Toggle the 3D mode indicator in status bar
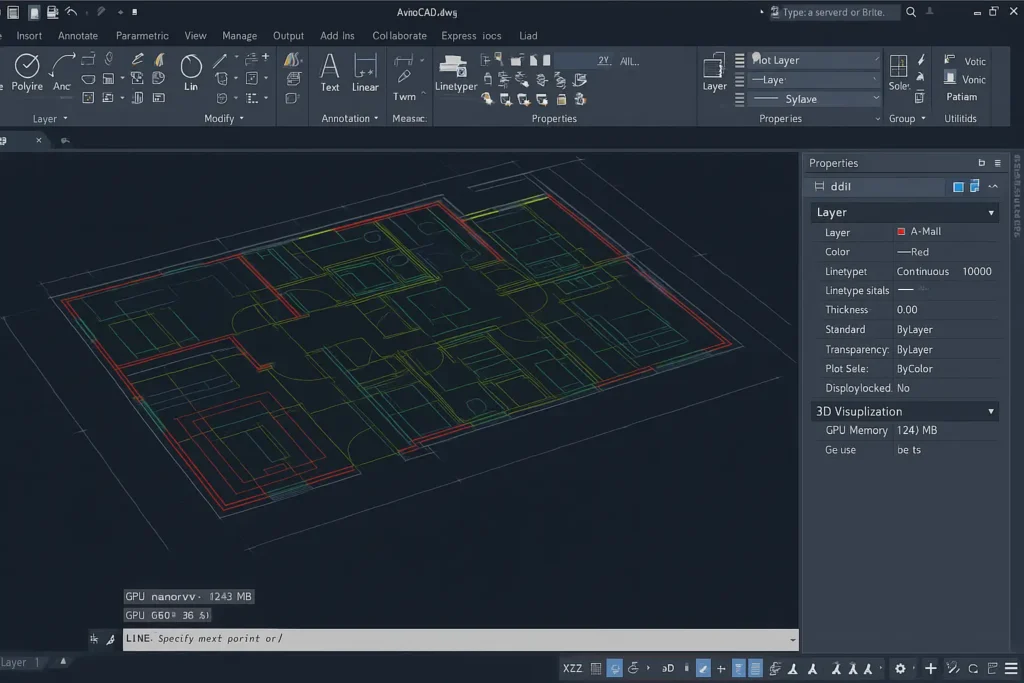1024x683 pixels. point(668,668)
